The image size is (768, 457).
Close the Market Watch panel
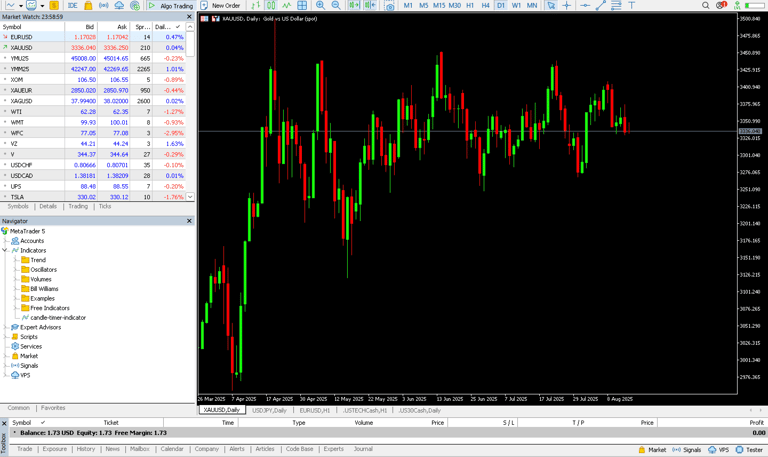pos(190,17)
